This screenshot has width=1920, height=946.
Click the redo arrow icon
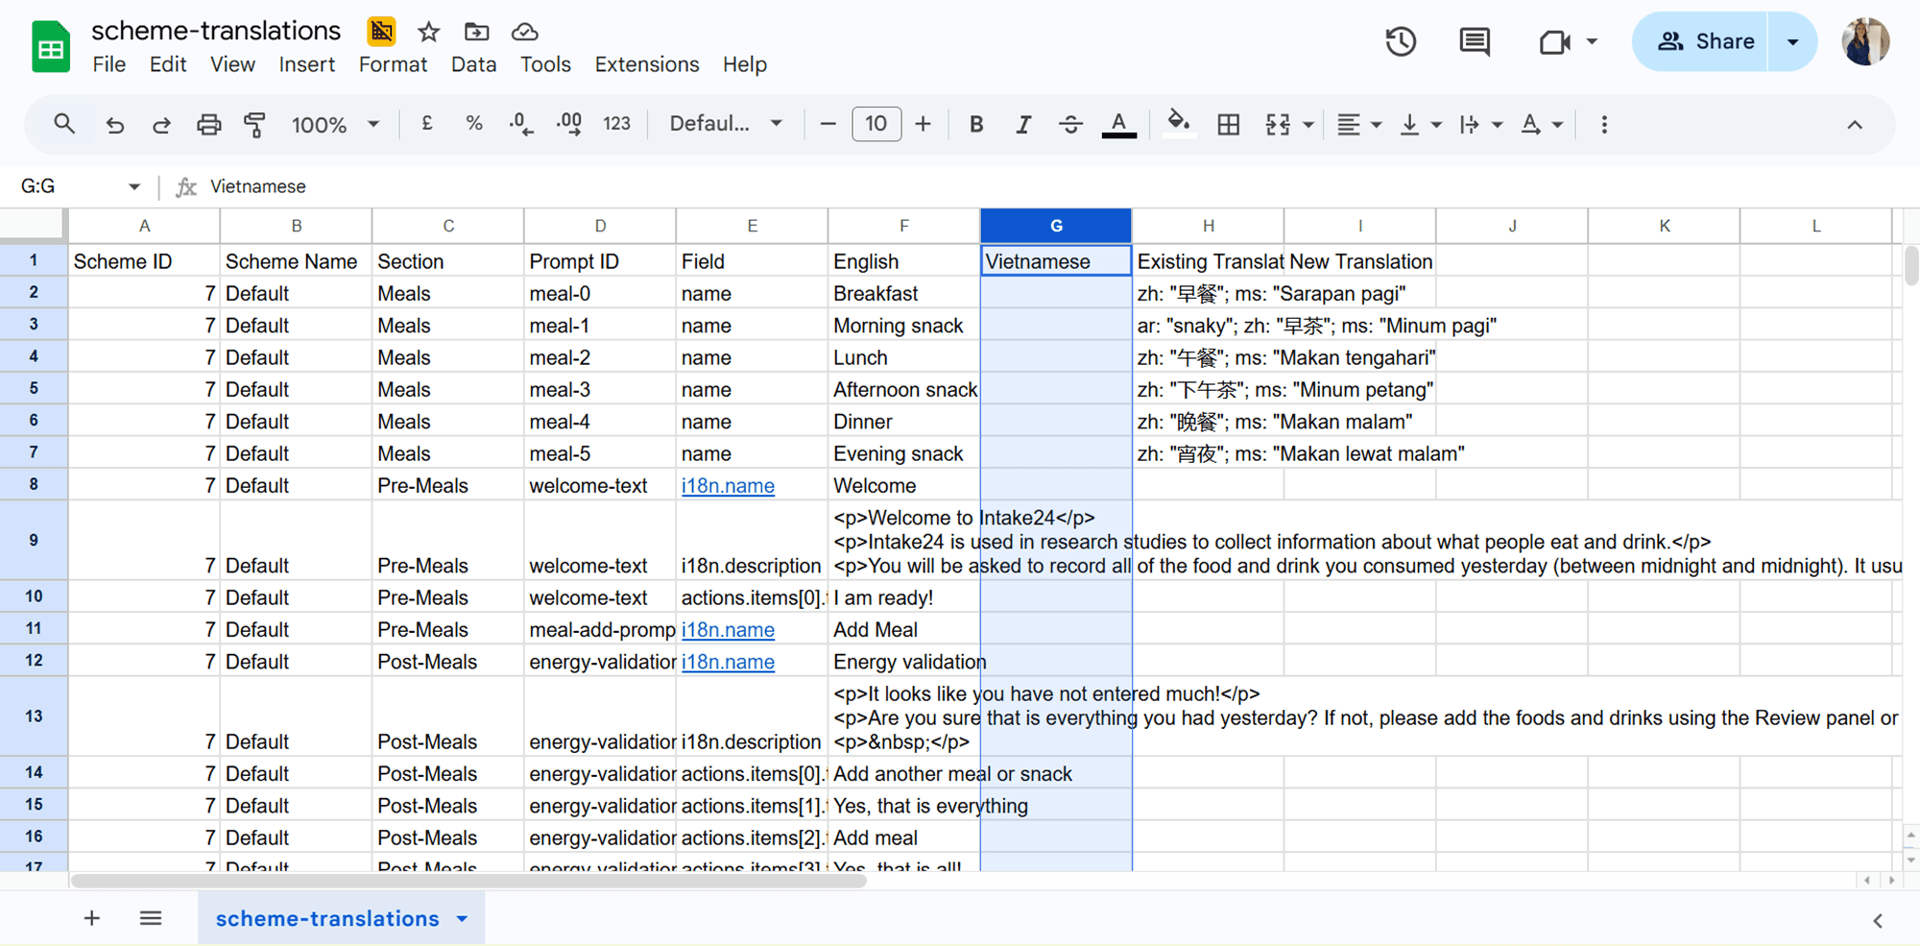pos(161,124)
